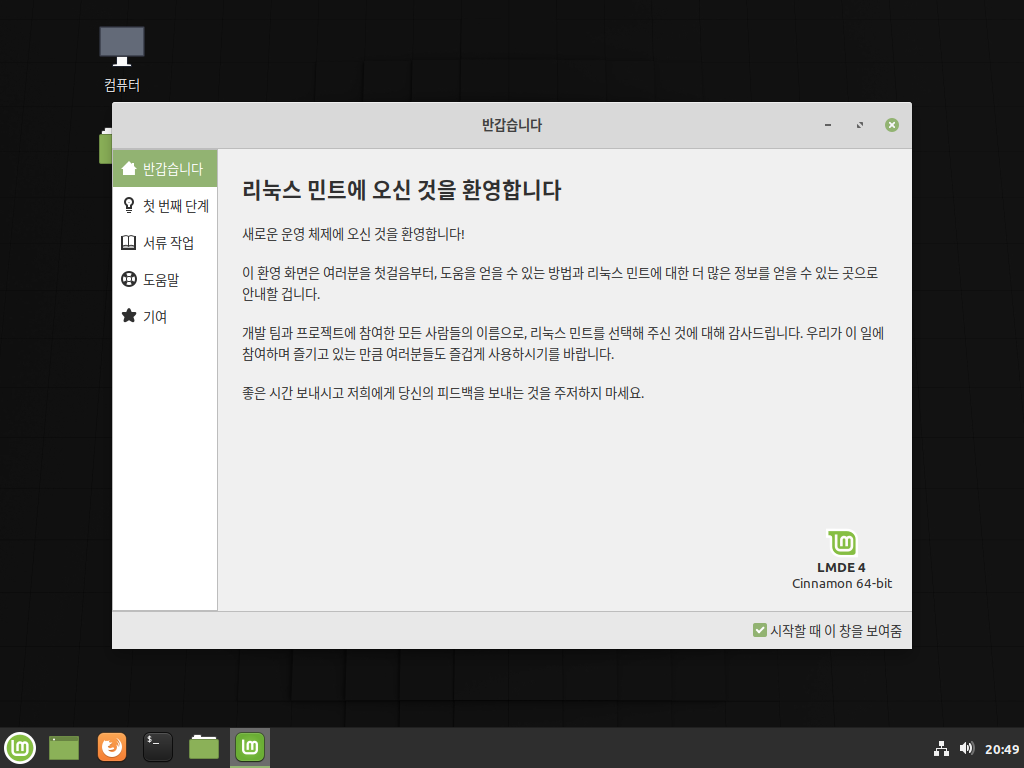
Task: Click the line 새로운 운영 체제에 오신 것을 환영합니다!
Action: (353, 234)
